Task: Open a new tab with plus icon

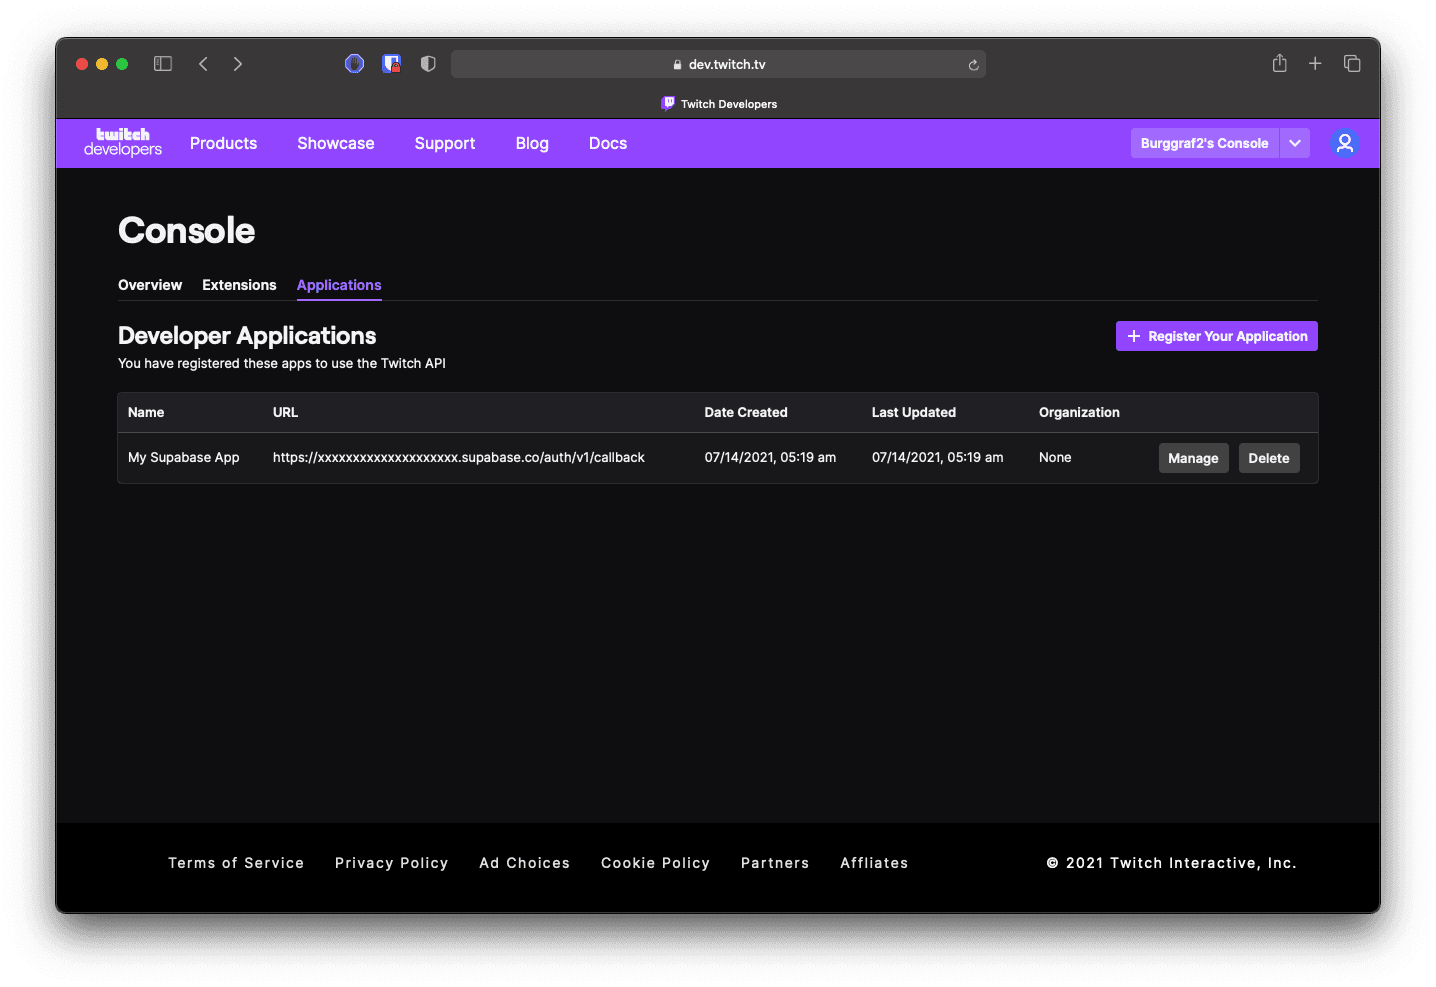Action: 1315,64
